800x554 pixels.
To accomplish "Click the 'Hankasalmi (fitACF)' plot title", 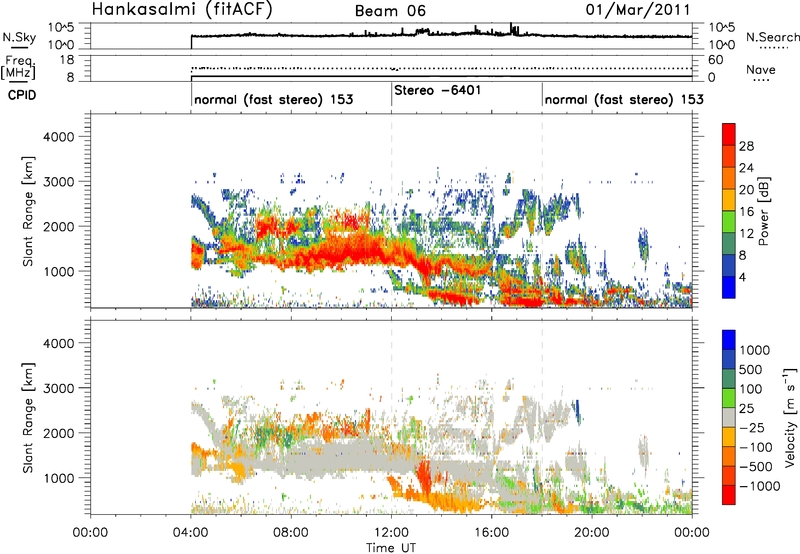I will pos(182,9).
